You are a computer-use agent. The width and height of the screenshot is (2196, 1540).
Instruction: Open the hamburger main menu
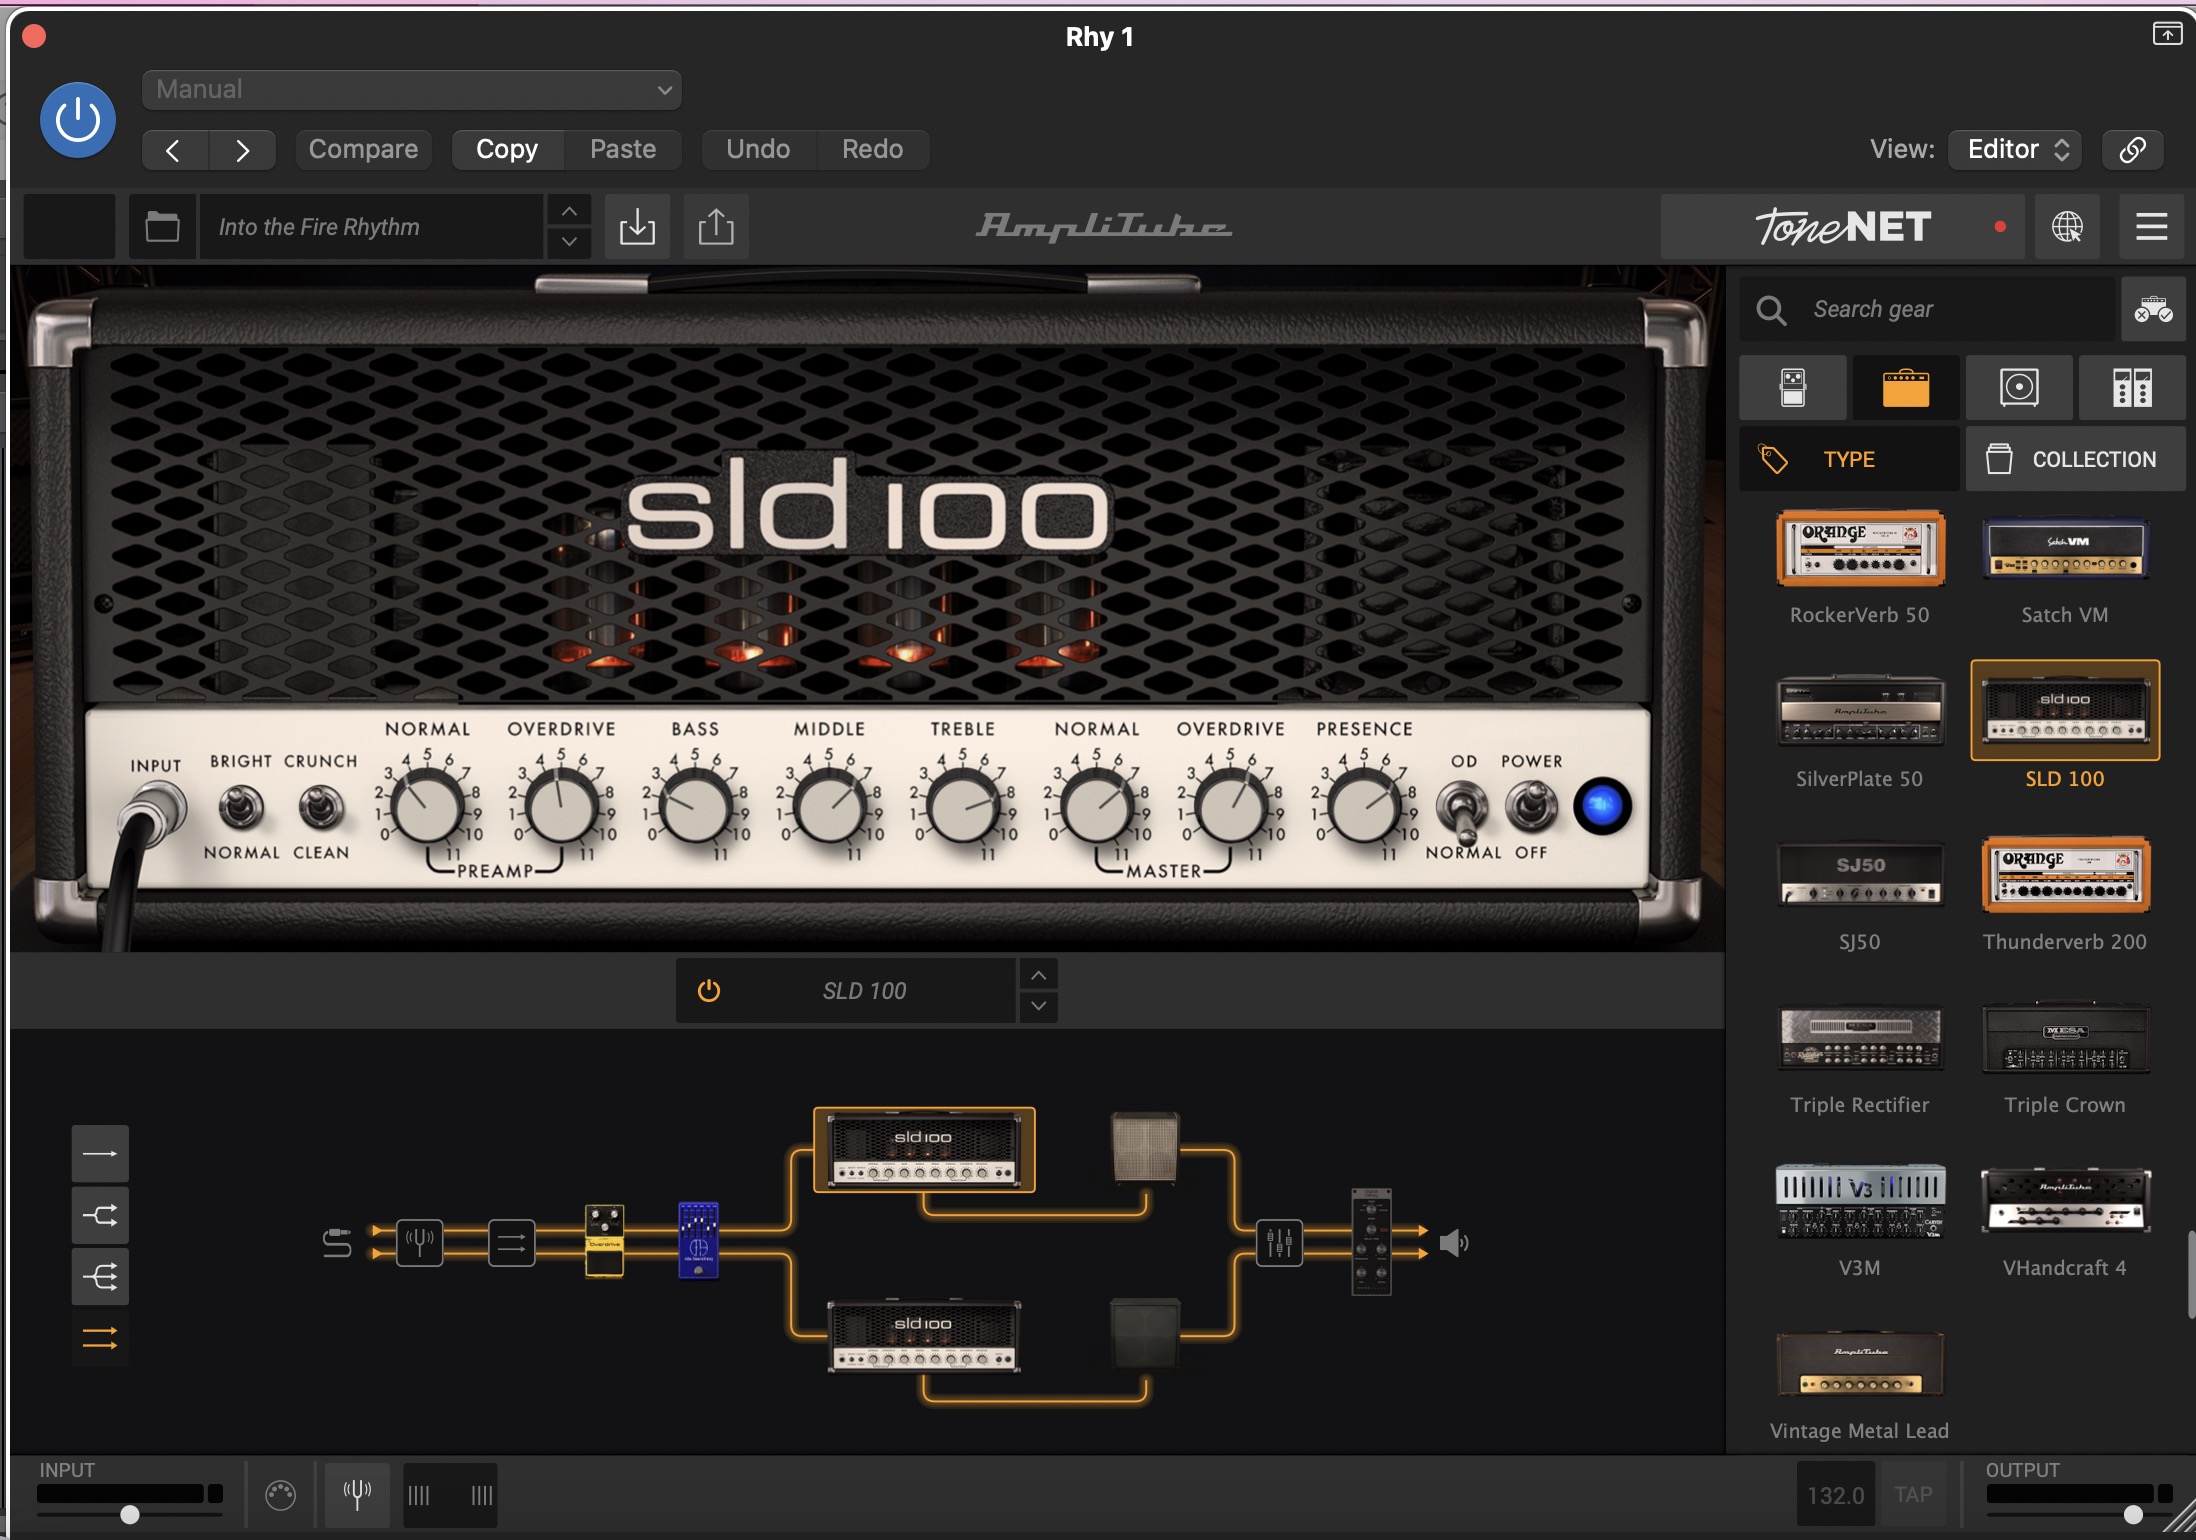tap(2151, 227)
